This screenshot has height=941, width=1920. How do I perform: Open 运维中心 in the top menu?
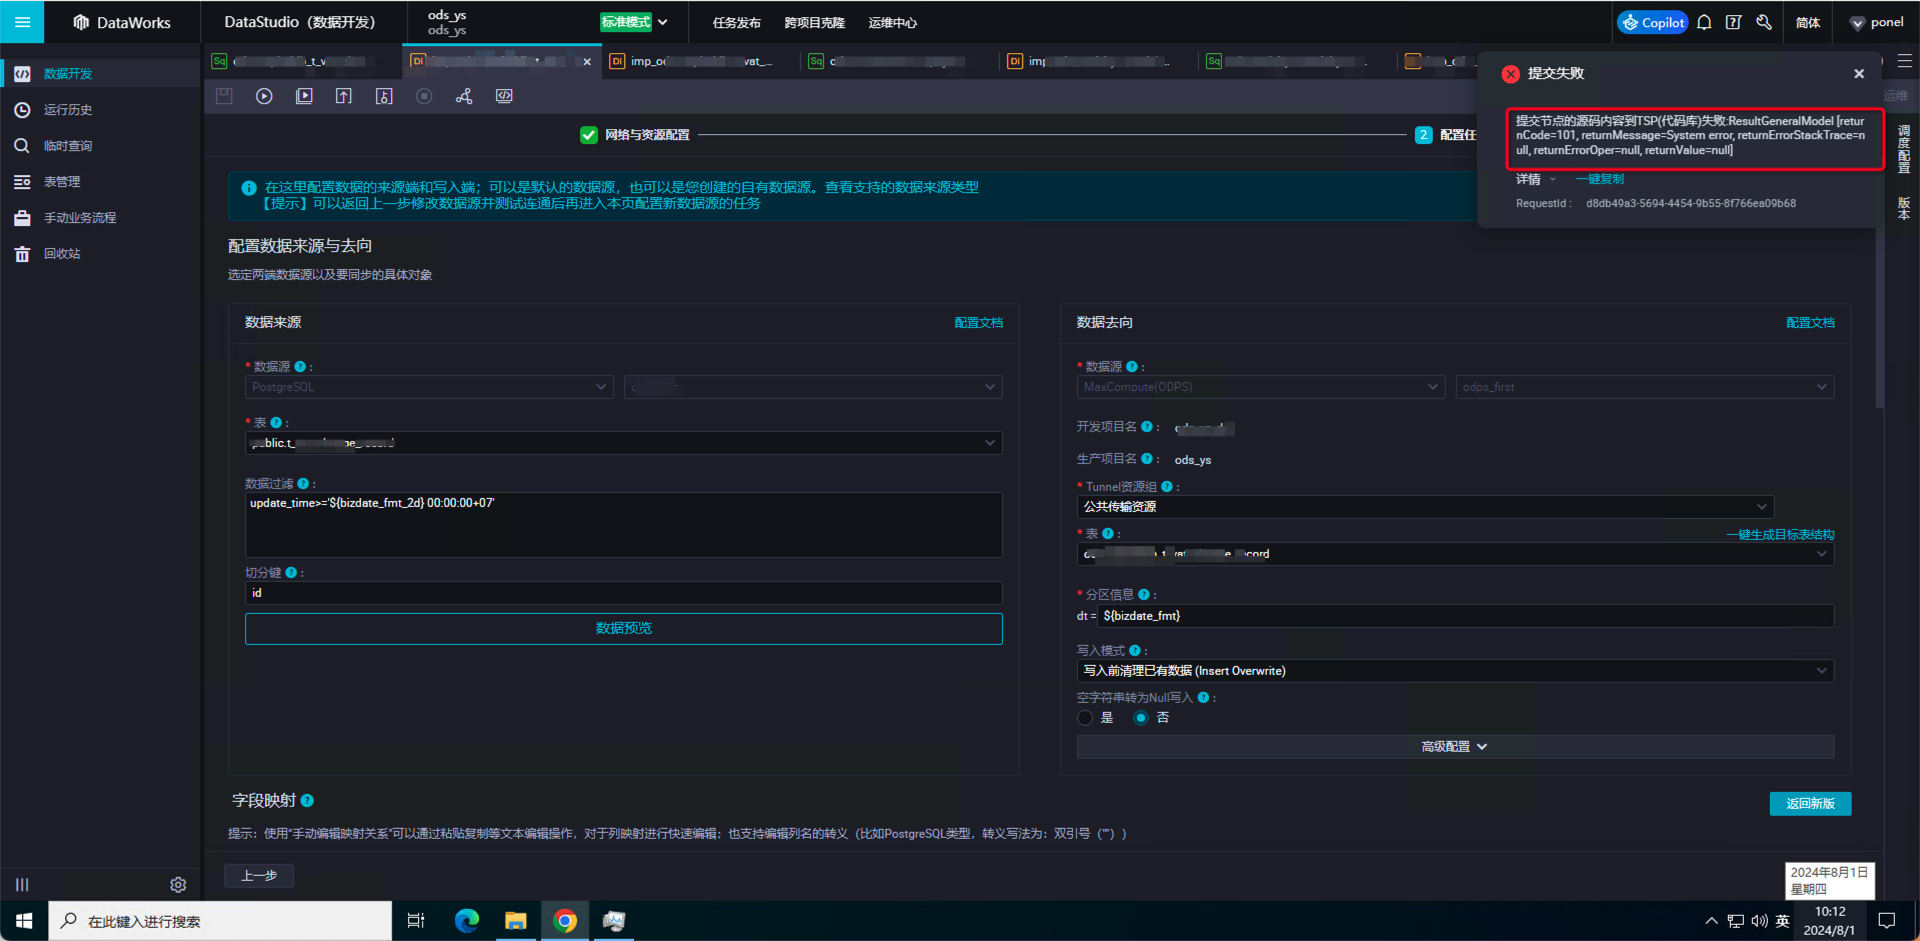click(892, 22)
